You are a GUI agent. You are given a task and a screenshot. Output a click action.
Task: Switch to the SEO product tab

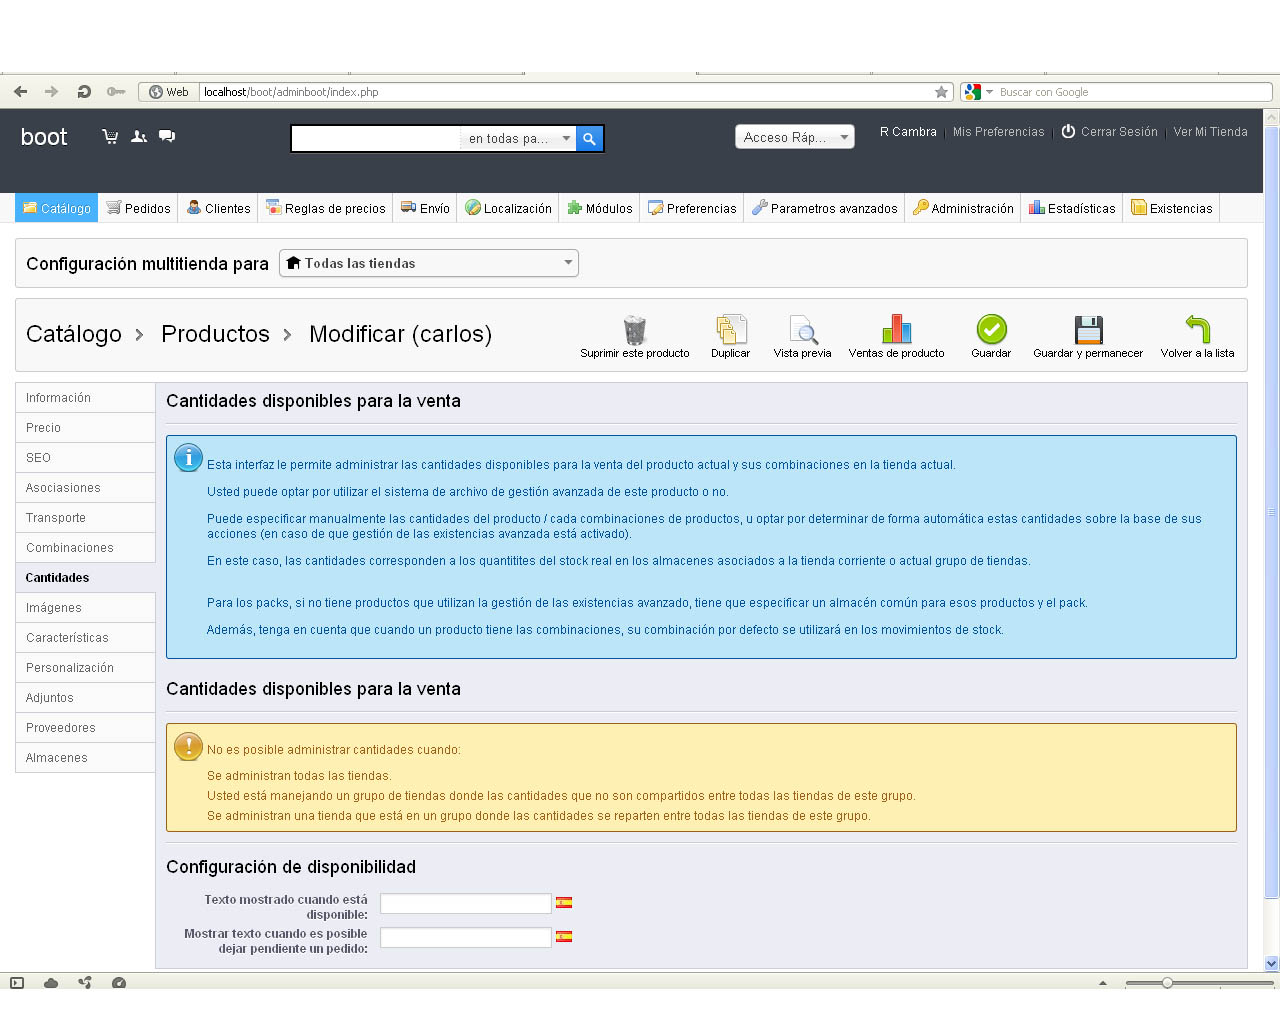pyautogui.click(x=85, y=458)
